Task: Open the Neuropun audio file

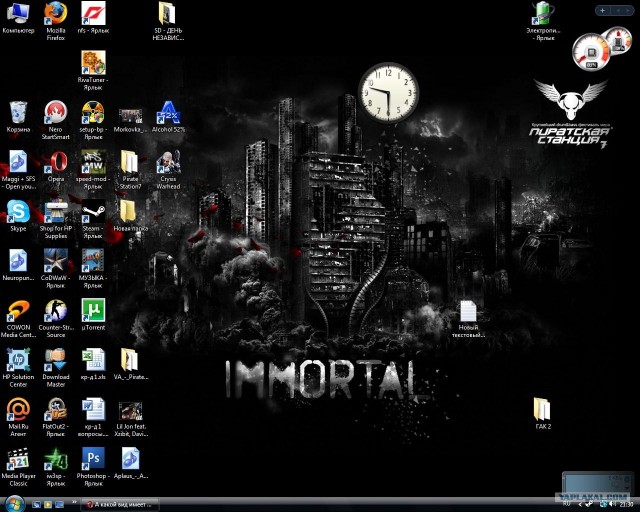Action: pyautogui.click(x=18, y=266)
